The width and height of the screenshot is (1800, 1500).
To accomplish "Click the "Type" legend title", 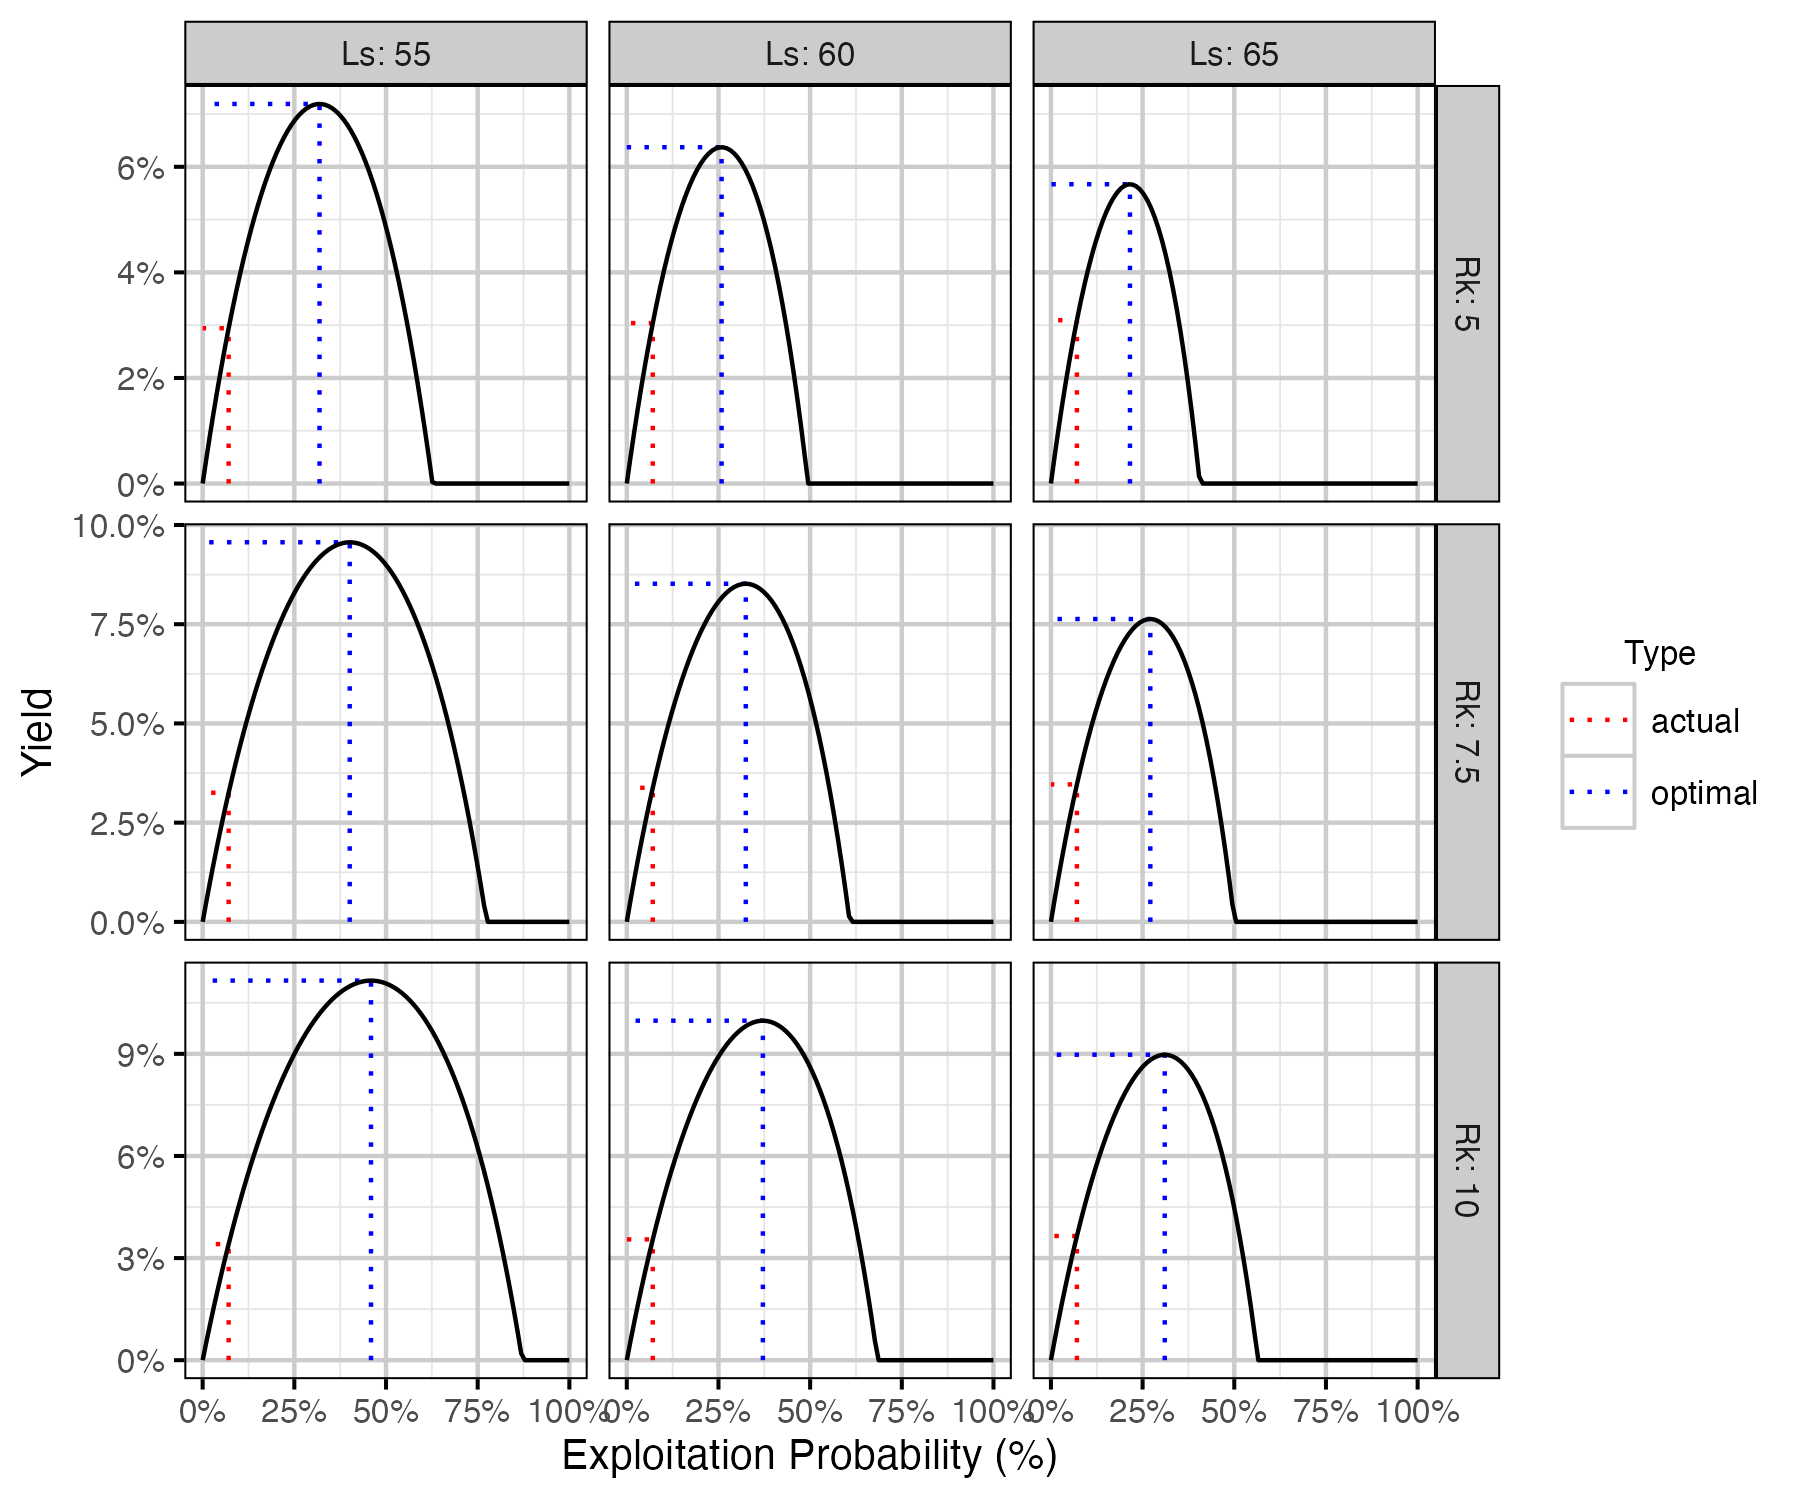I will [1660, 653].
